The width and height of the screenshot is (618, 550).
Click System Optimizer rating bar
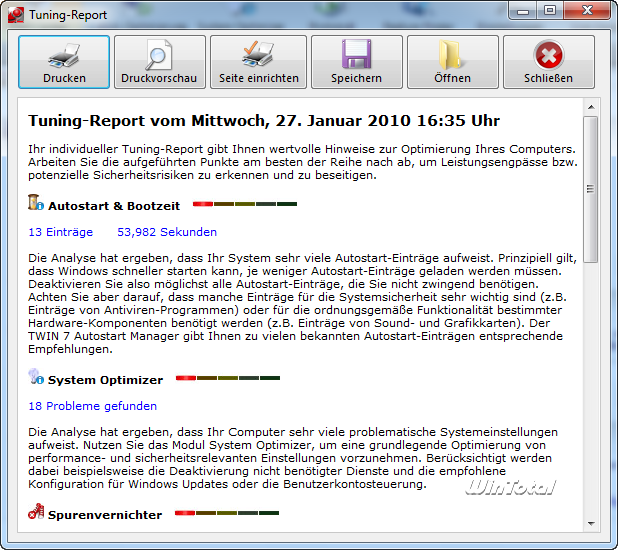(228, 378)
